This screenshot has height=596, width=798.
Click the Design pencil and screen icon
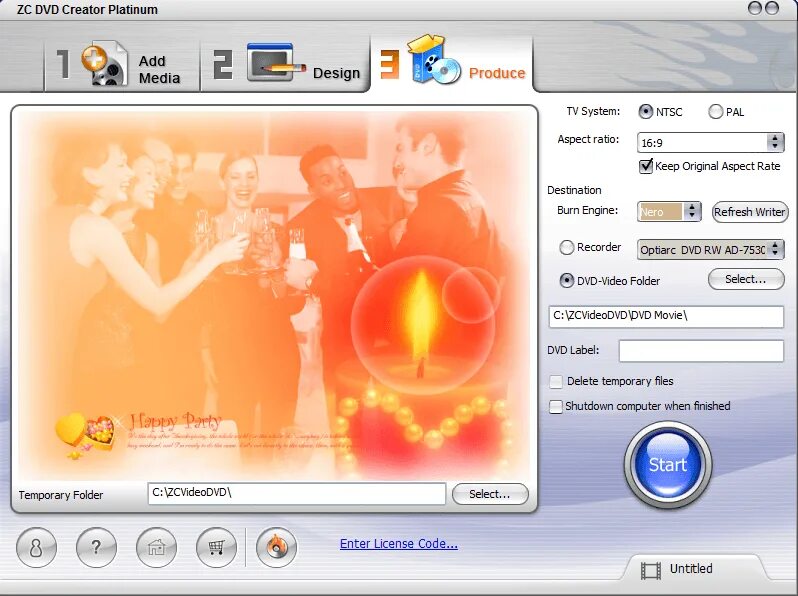pos(275,63)
